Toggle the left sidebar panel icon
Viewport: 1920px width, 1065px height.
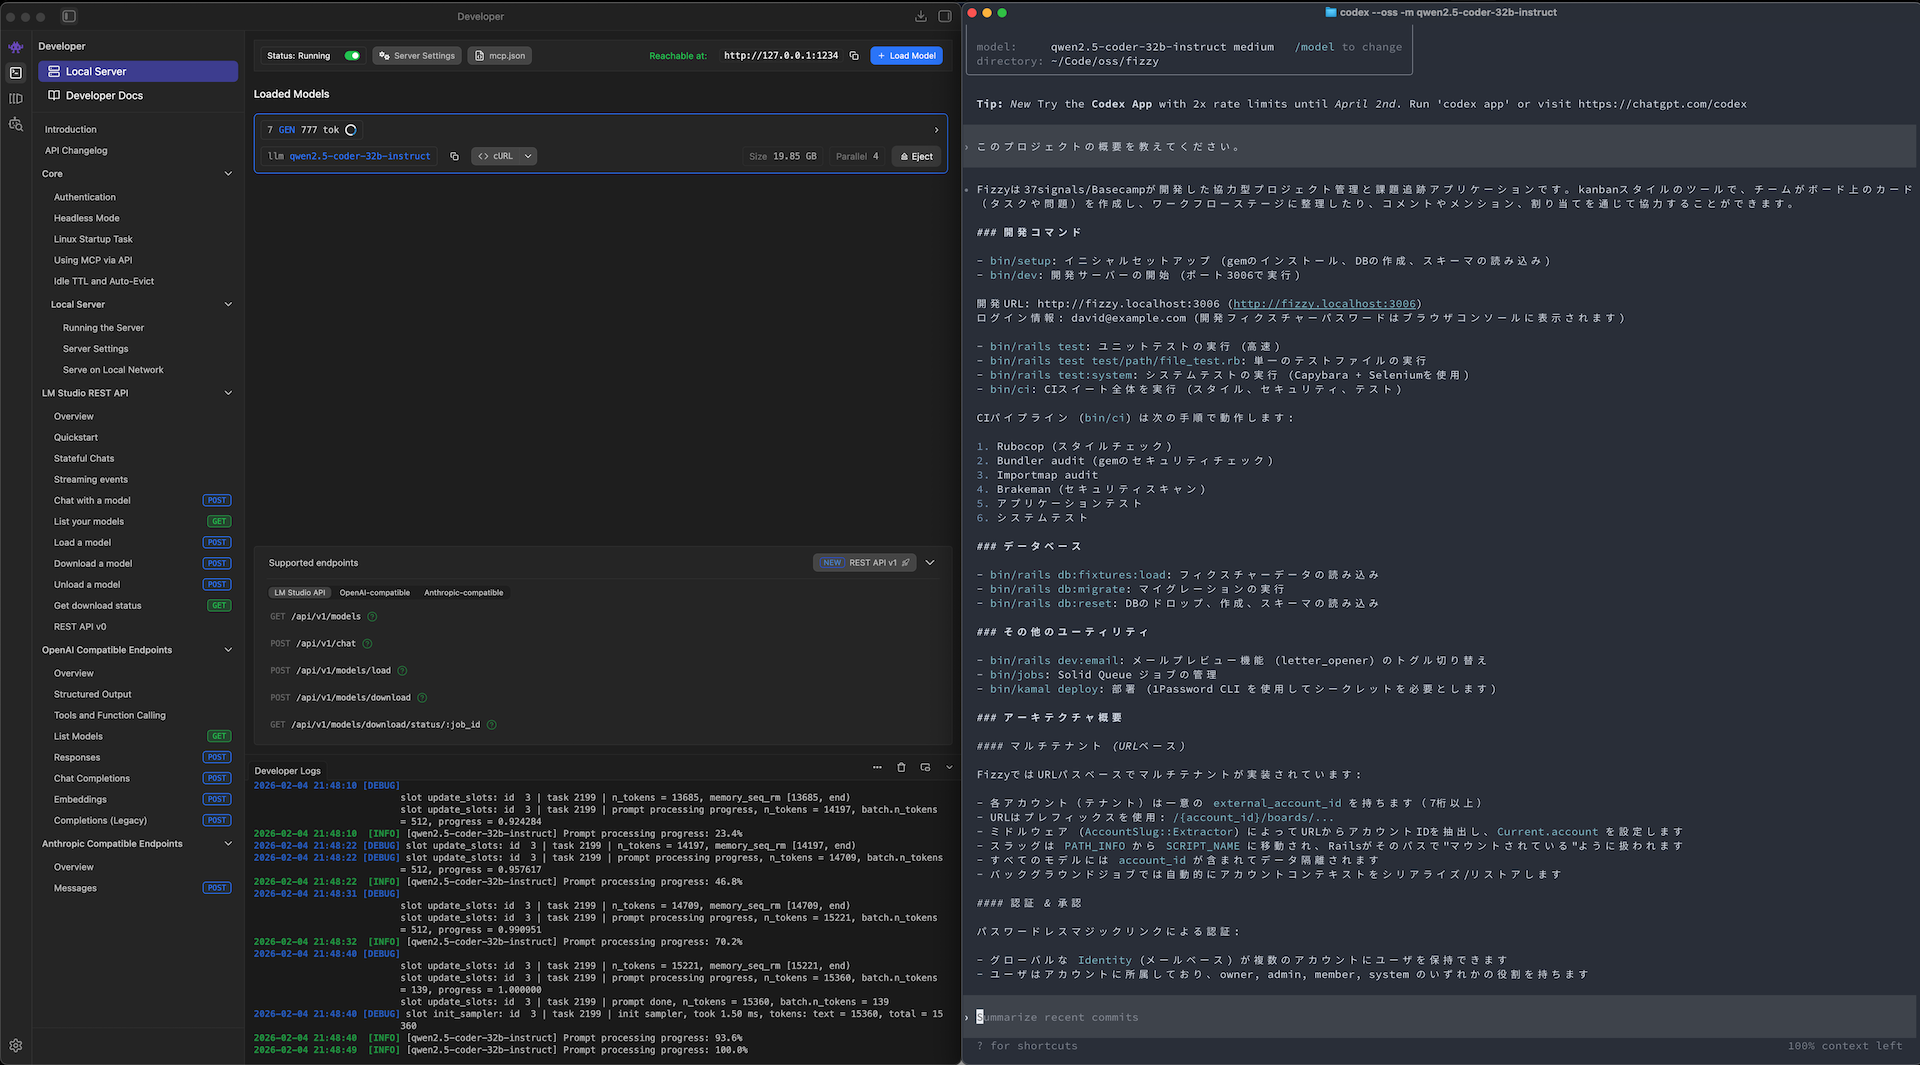coord(69,16)
